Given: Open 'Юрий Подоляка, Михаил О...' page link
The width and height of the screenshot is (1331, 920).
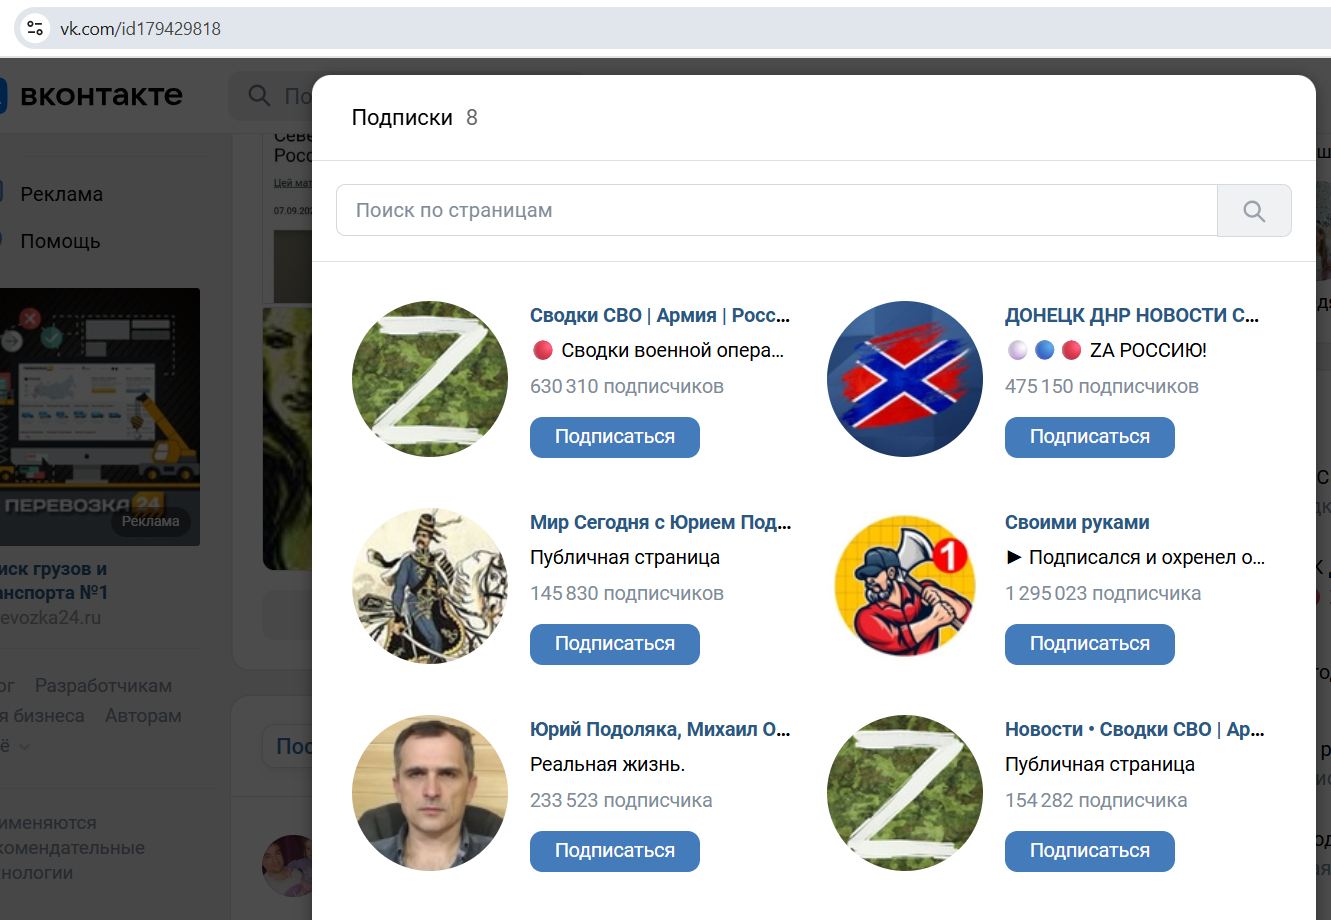Looking at the screenshot, I should tap(660, 729).
